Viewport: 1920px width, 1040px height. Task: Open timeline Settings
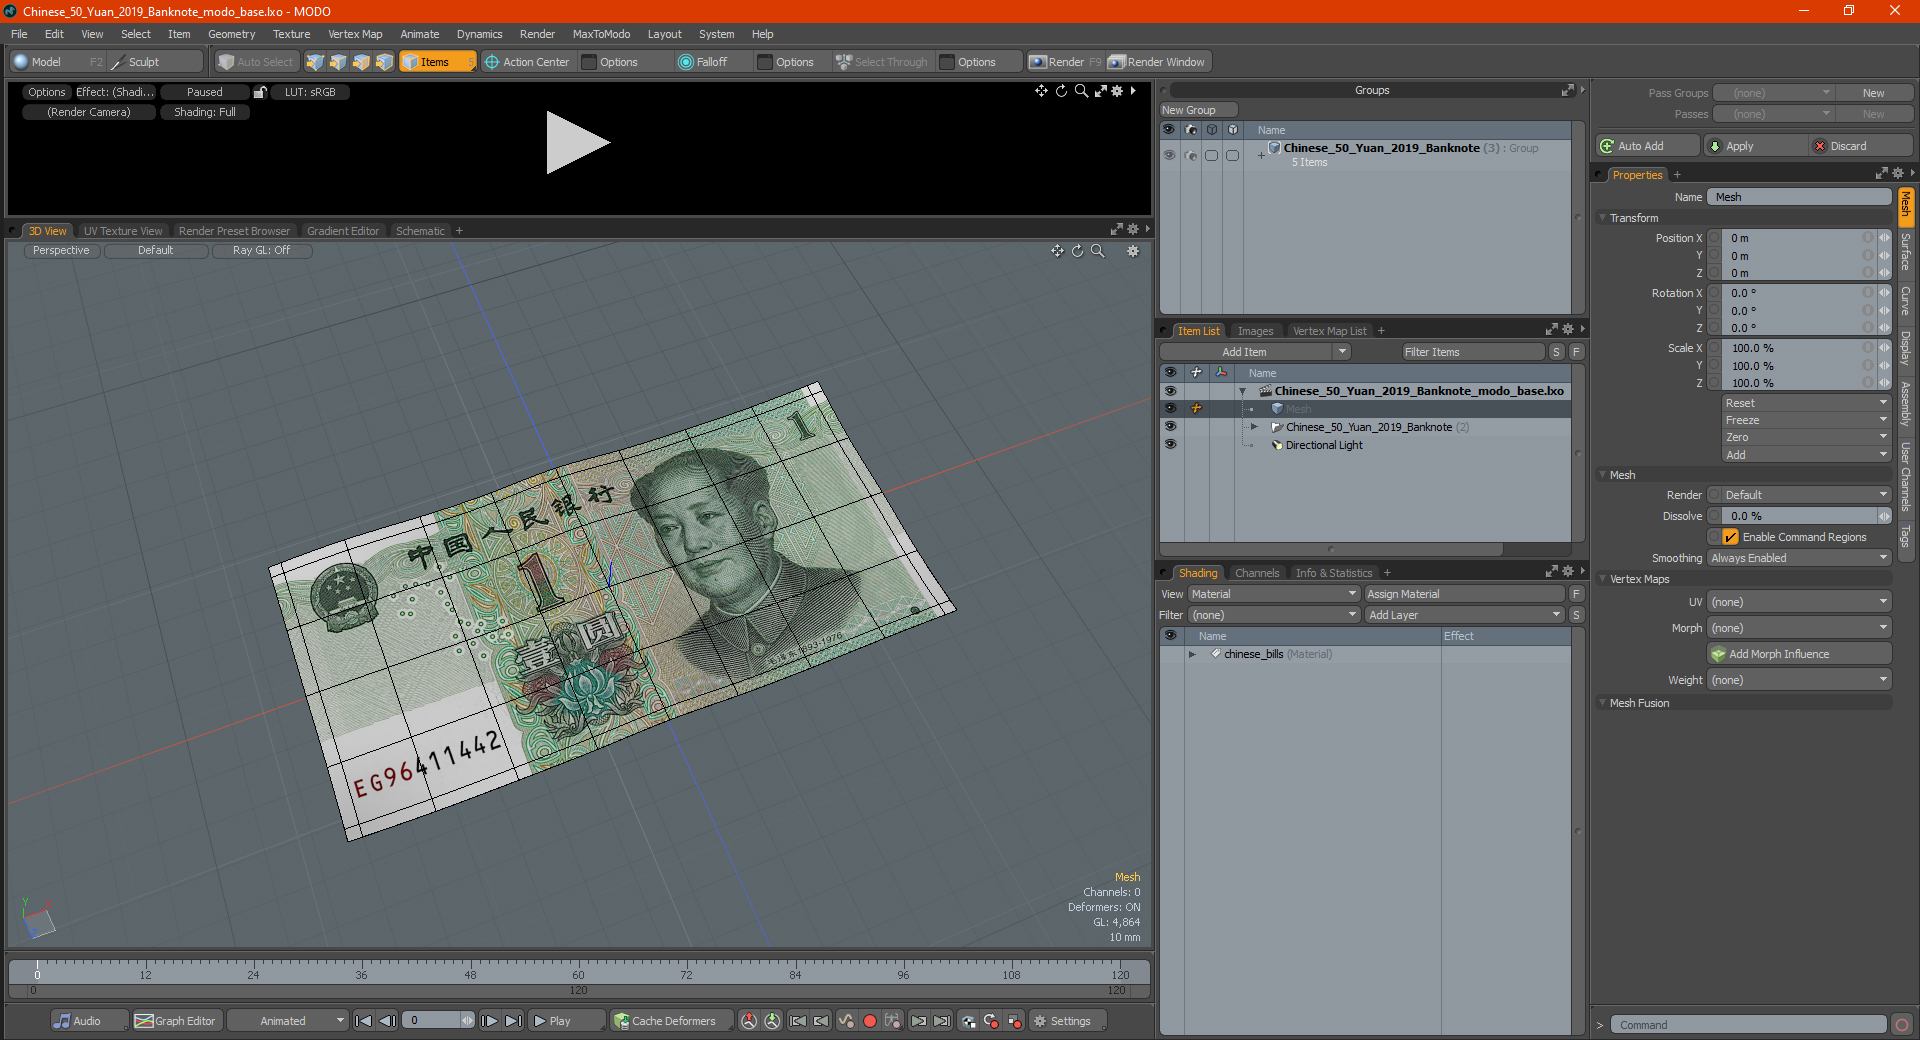pyautogui.click(x=1068, y=1021)
